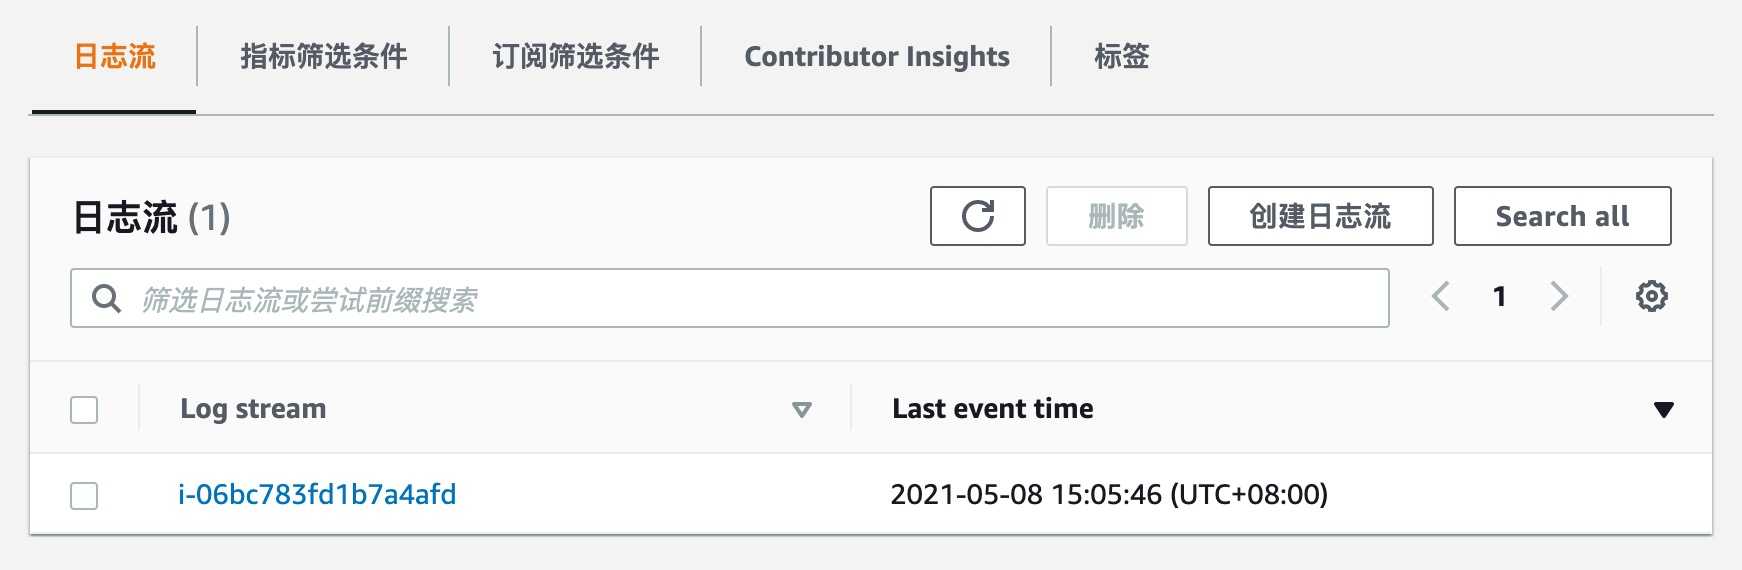Select the 日志流 tab

[115, 57]
